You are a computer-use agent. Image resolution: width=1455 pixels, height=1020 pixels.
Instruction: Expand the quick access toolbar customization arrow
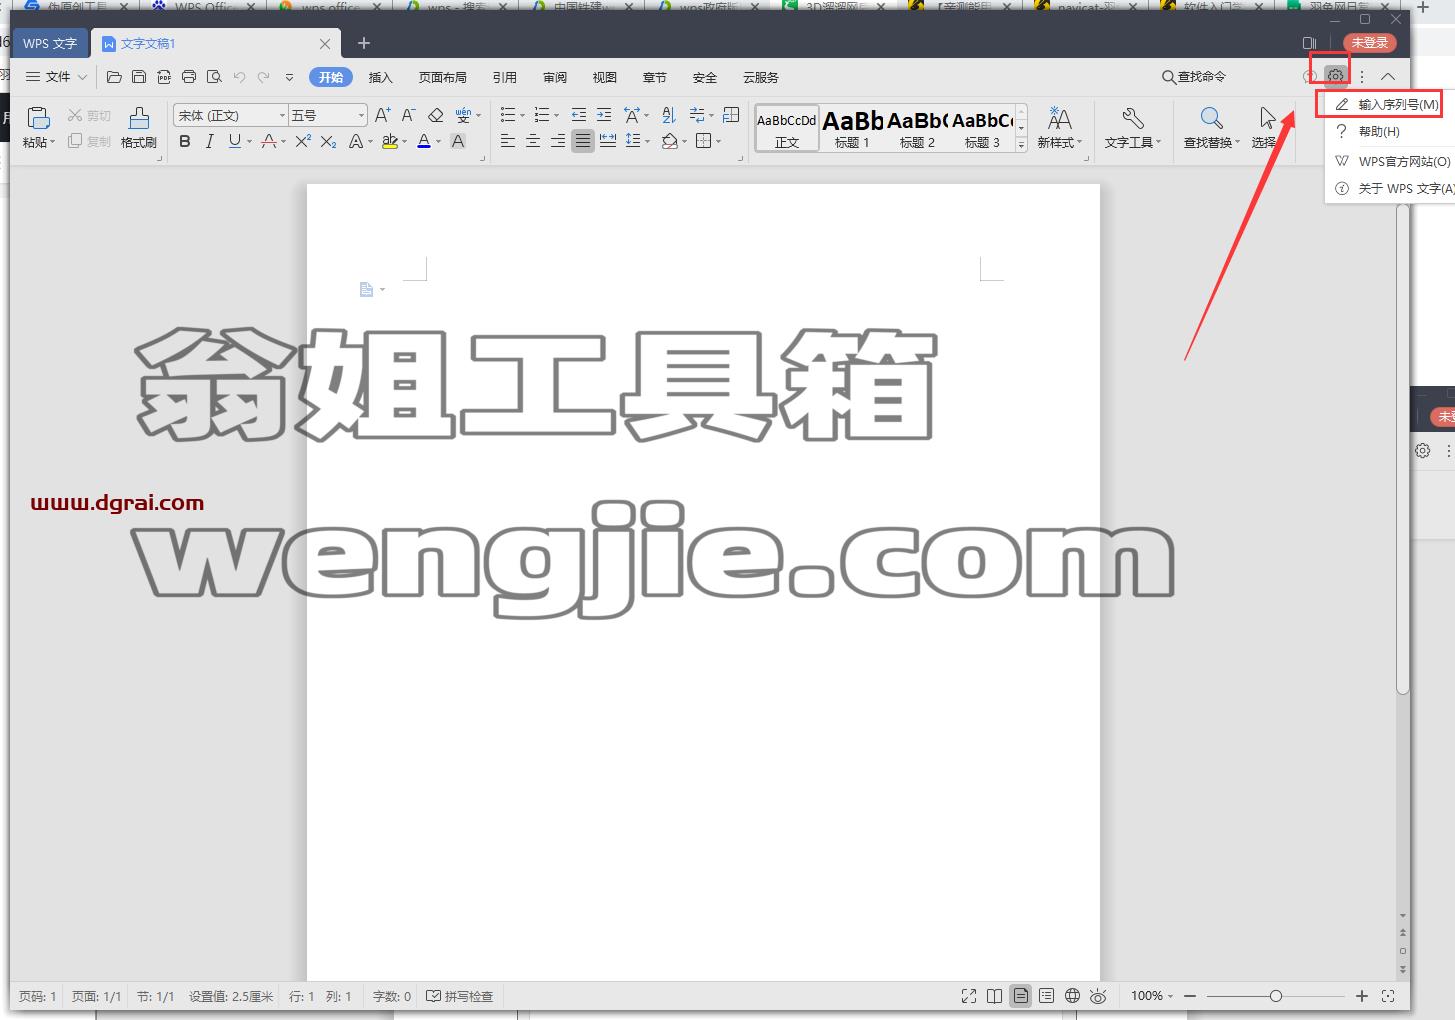289,77
